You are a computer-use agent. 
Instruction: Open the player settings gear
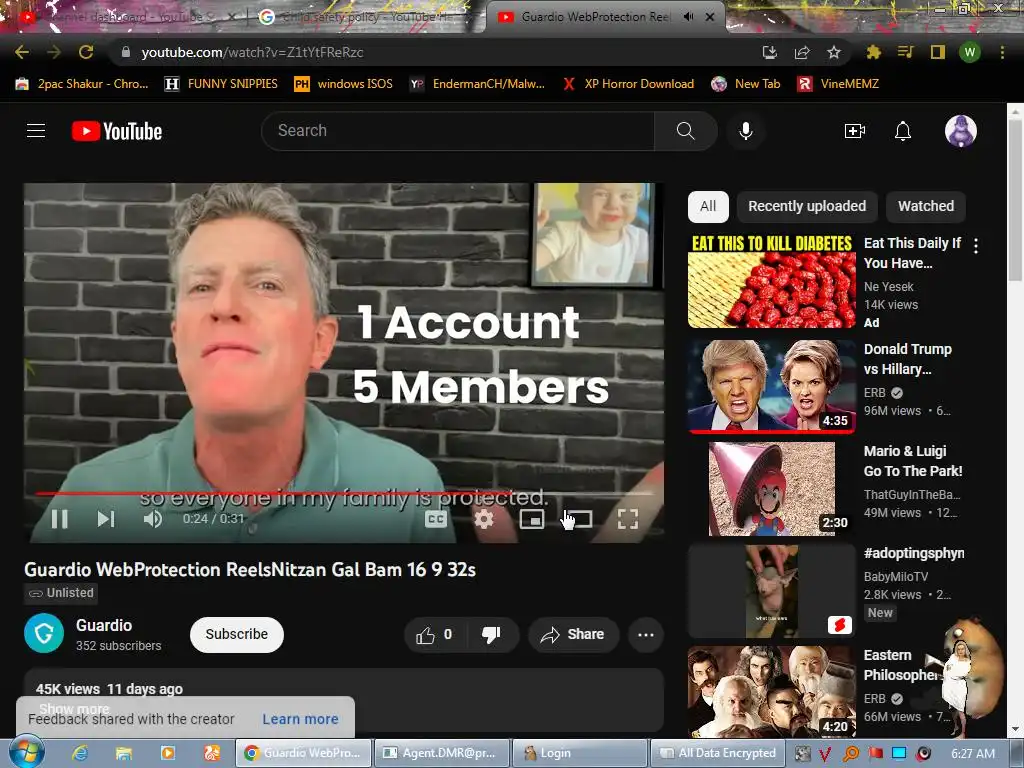click(484, 519)
